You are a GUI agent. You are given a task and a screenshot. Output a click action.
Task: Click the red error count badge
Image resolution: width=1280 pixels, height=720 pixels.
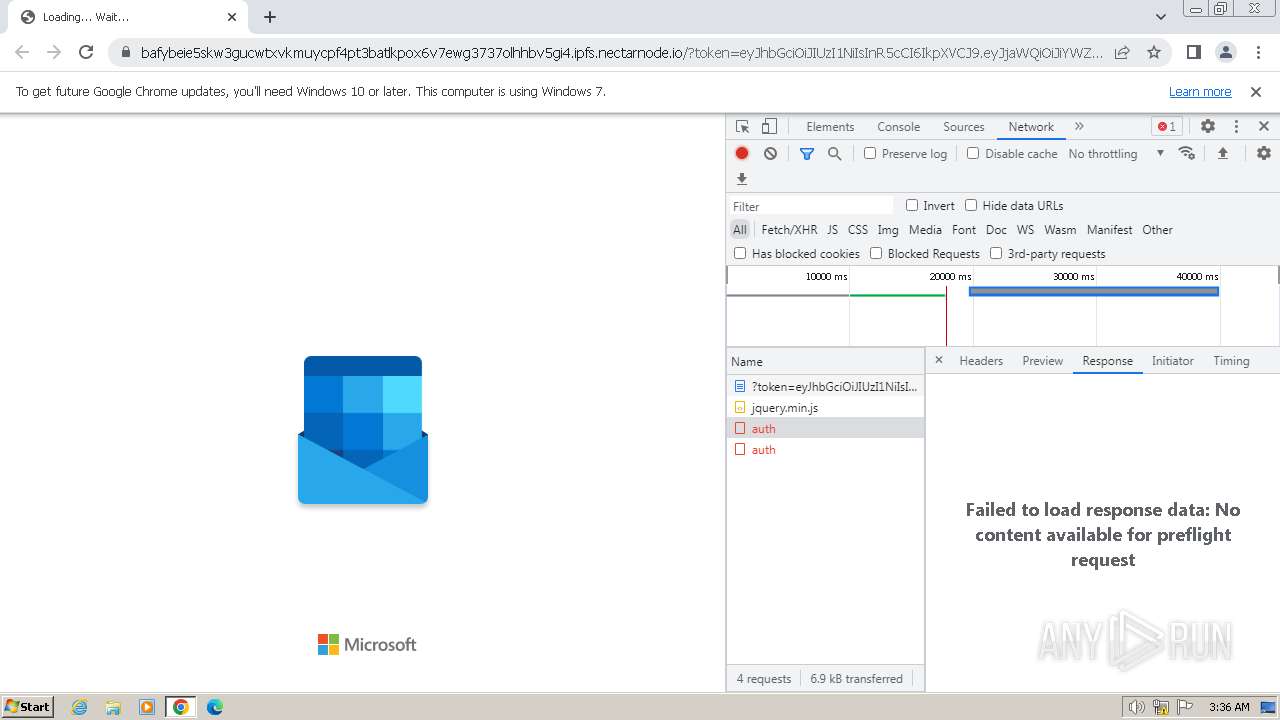[x=1166, y=126]
